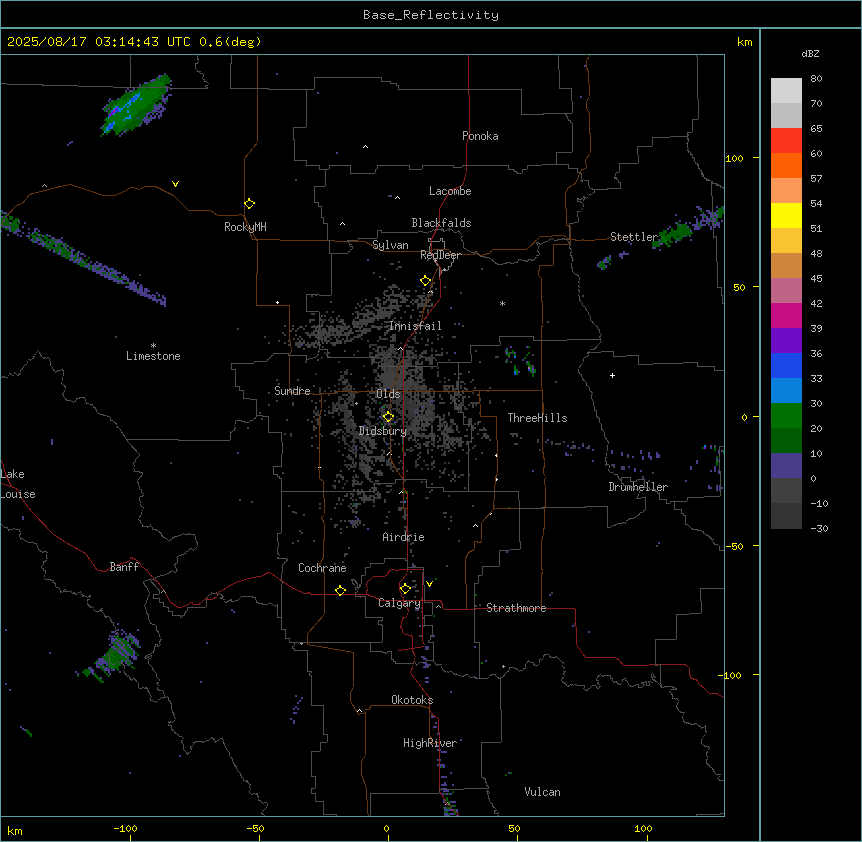Select the Calgary label

tap(399, 603)
